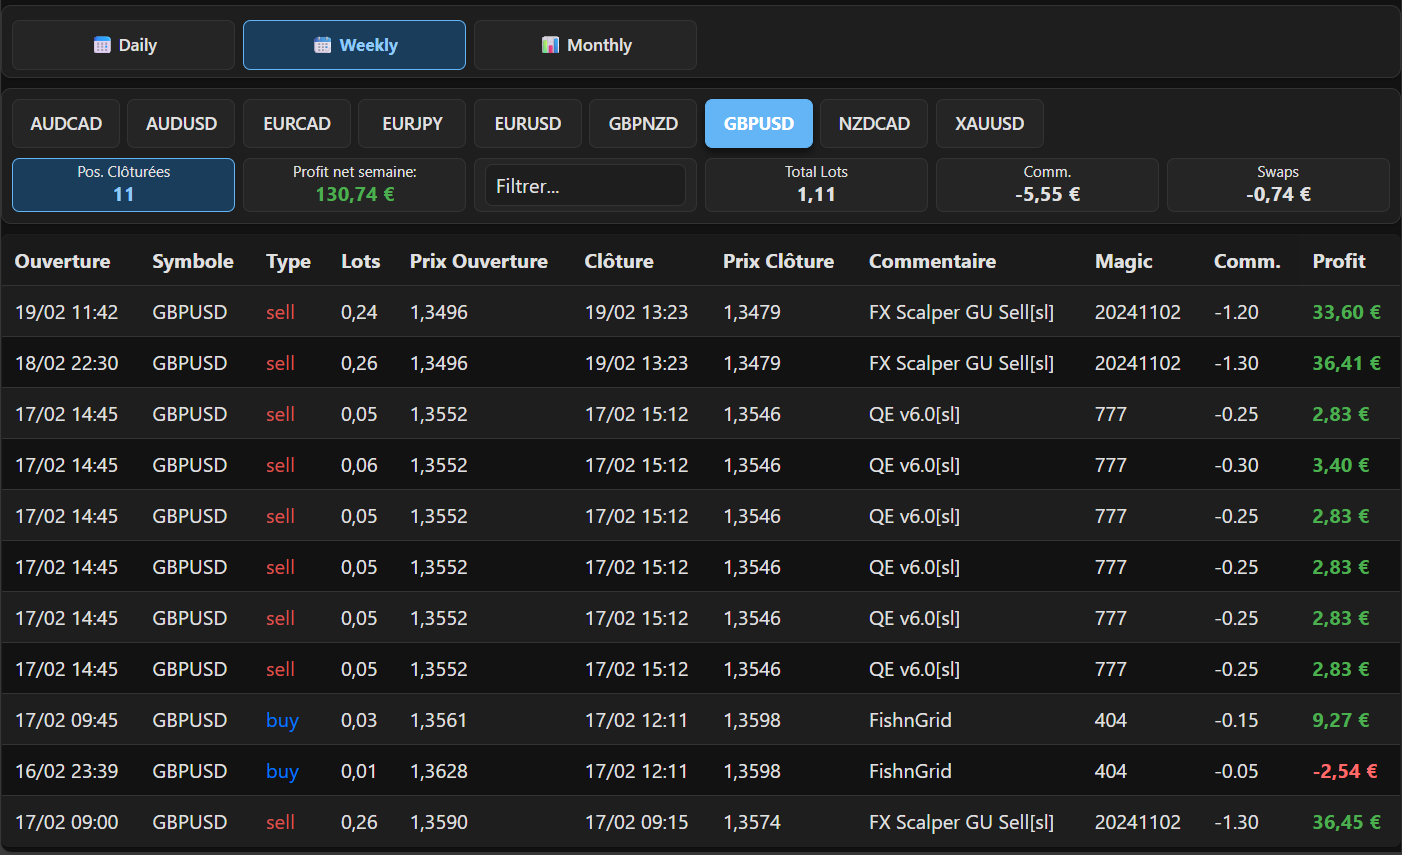The height and width of the screenshot is (855, 1402).
Task: Click the calendar icon on Weekly tab
Action: coord(322,45)
